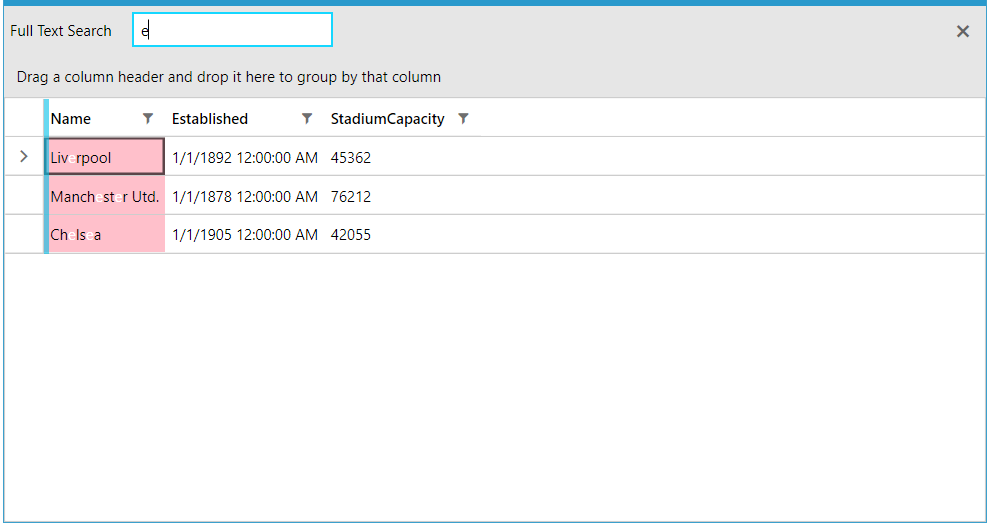Select the 1/1/1892 12:00:00 AM cell
This screenshot has width=991, height=527.
tap(245, 157)
